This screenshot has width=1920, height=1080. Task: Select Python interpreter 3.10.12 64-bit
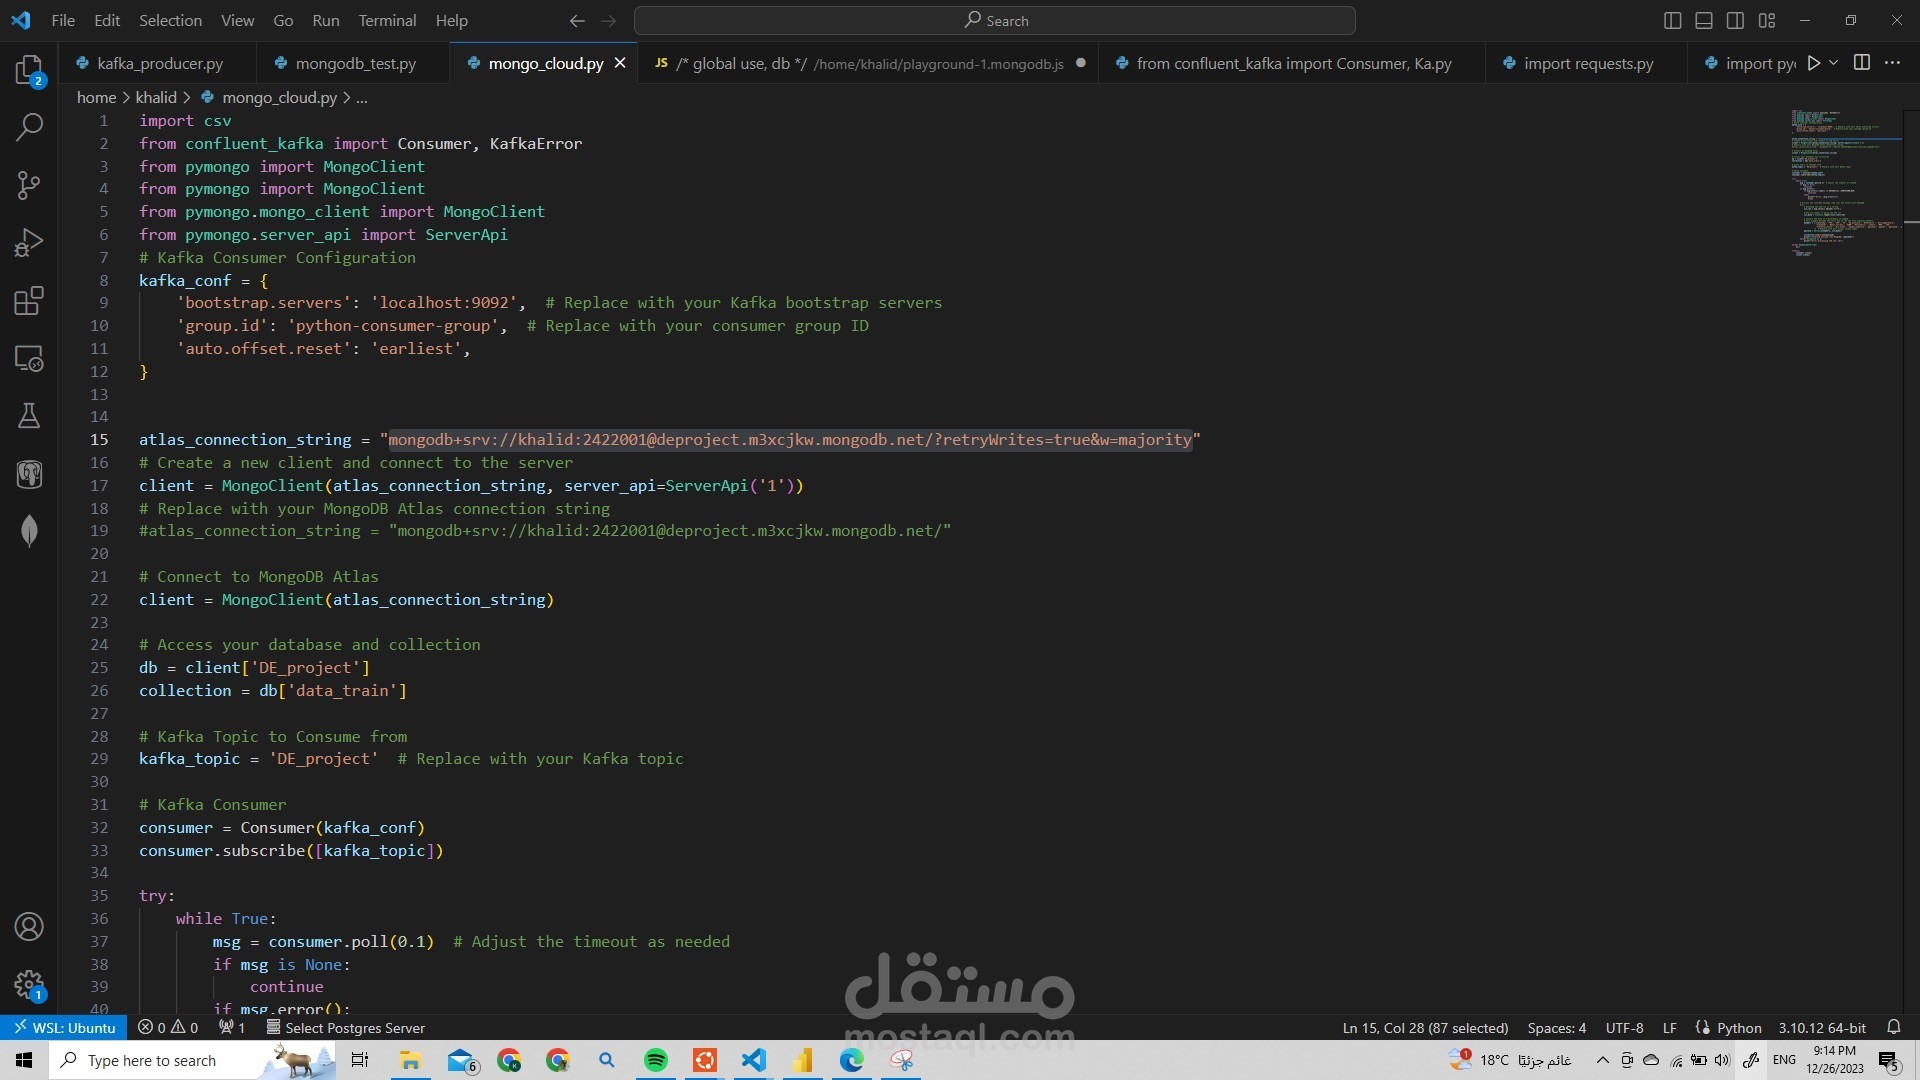coord(1822,1027)
